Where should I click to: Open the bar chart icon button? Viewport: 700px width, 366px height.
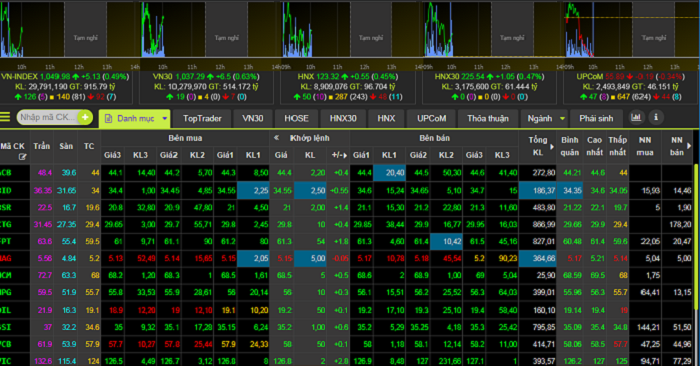point(636,117)
